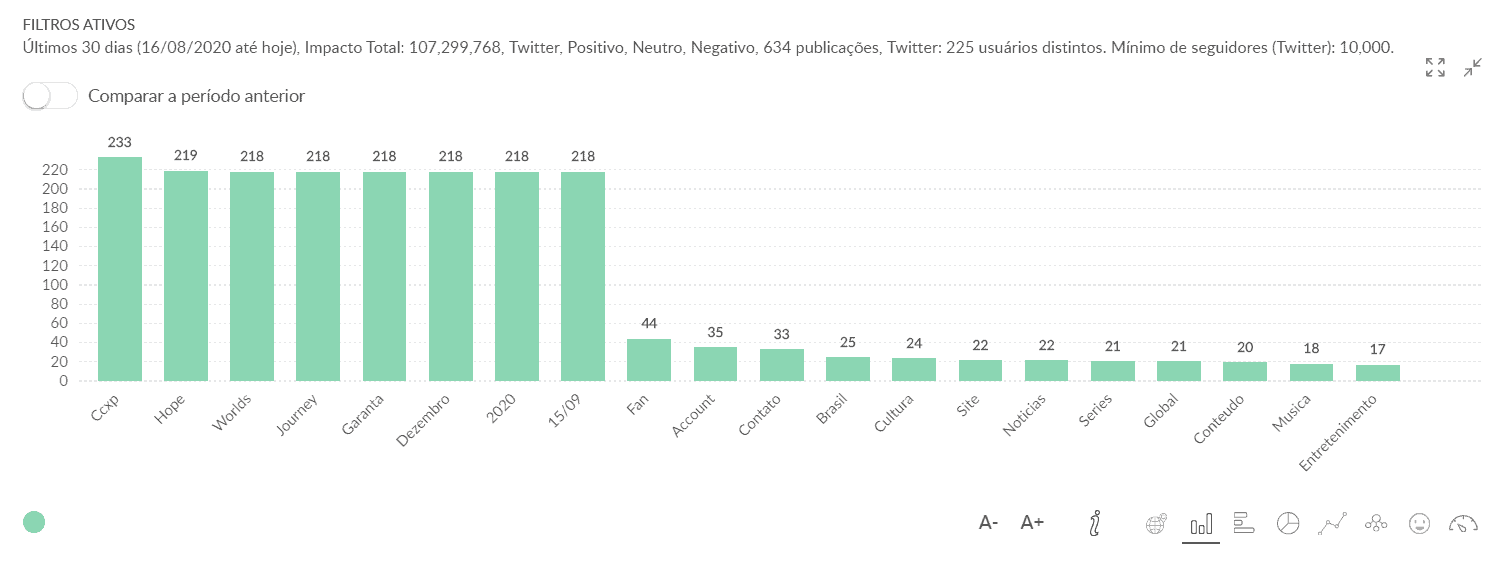Switch to the world map globe view
The height and width of the screenshot is (568, 1504).
1156,523
